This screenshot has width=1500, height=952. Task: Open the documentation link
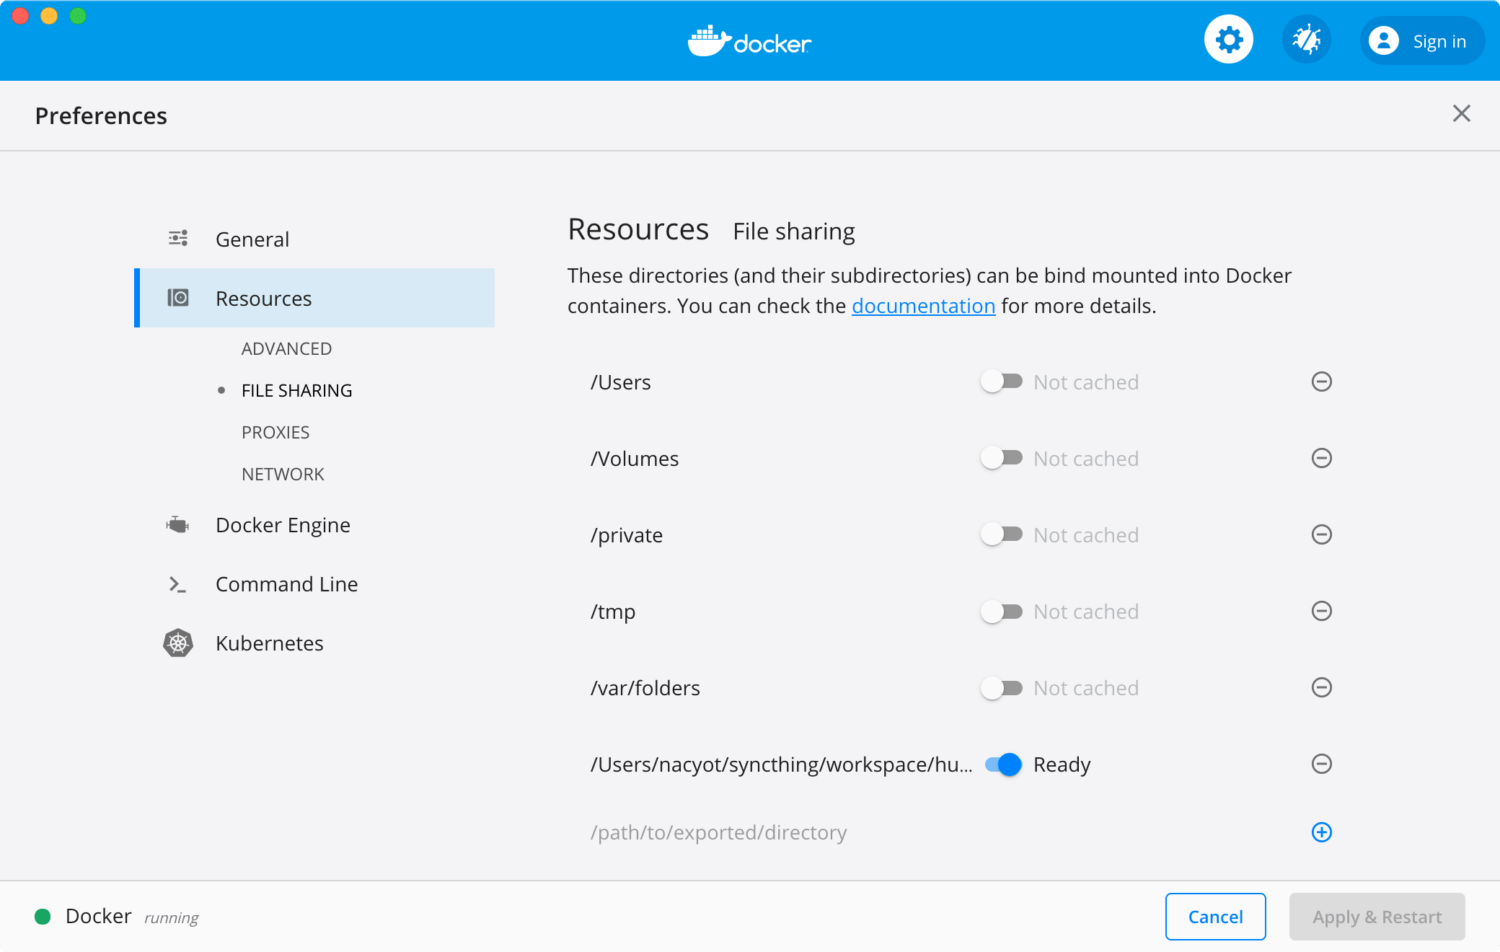point(923,306)
